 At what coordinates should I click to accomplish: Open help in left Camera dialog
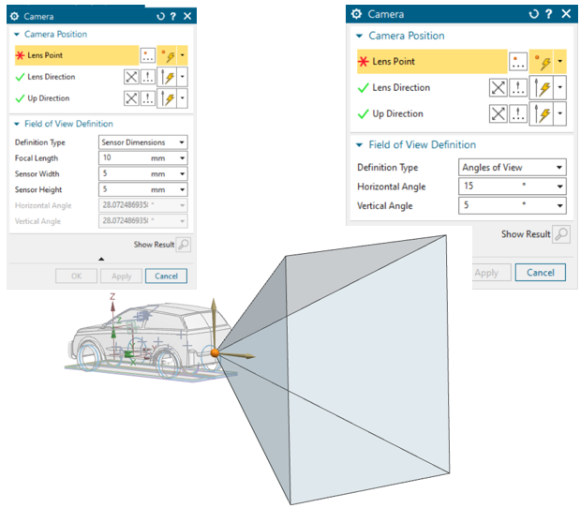click(x=173, y=16)
